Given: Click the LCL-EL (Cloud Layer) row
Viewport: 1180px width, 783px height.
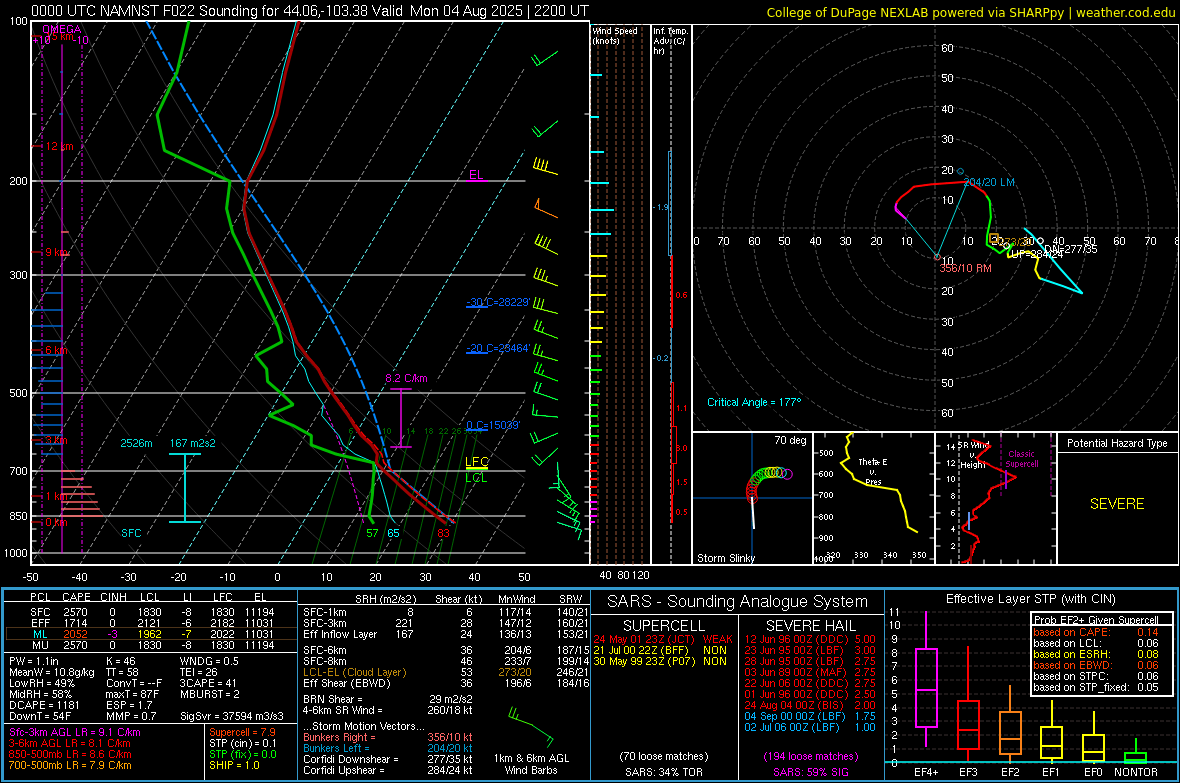Looking at the screenshot, I should coord(445,672).
